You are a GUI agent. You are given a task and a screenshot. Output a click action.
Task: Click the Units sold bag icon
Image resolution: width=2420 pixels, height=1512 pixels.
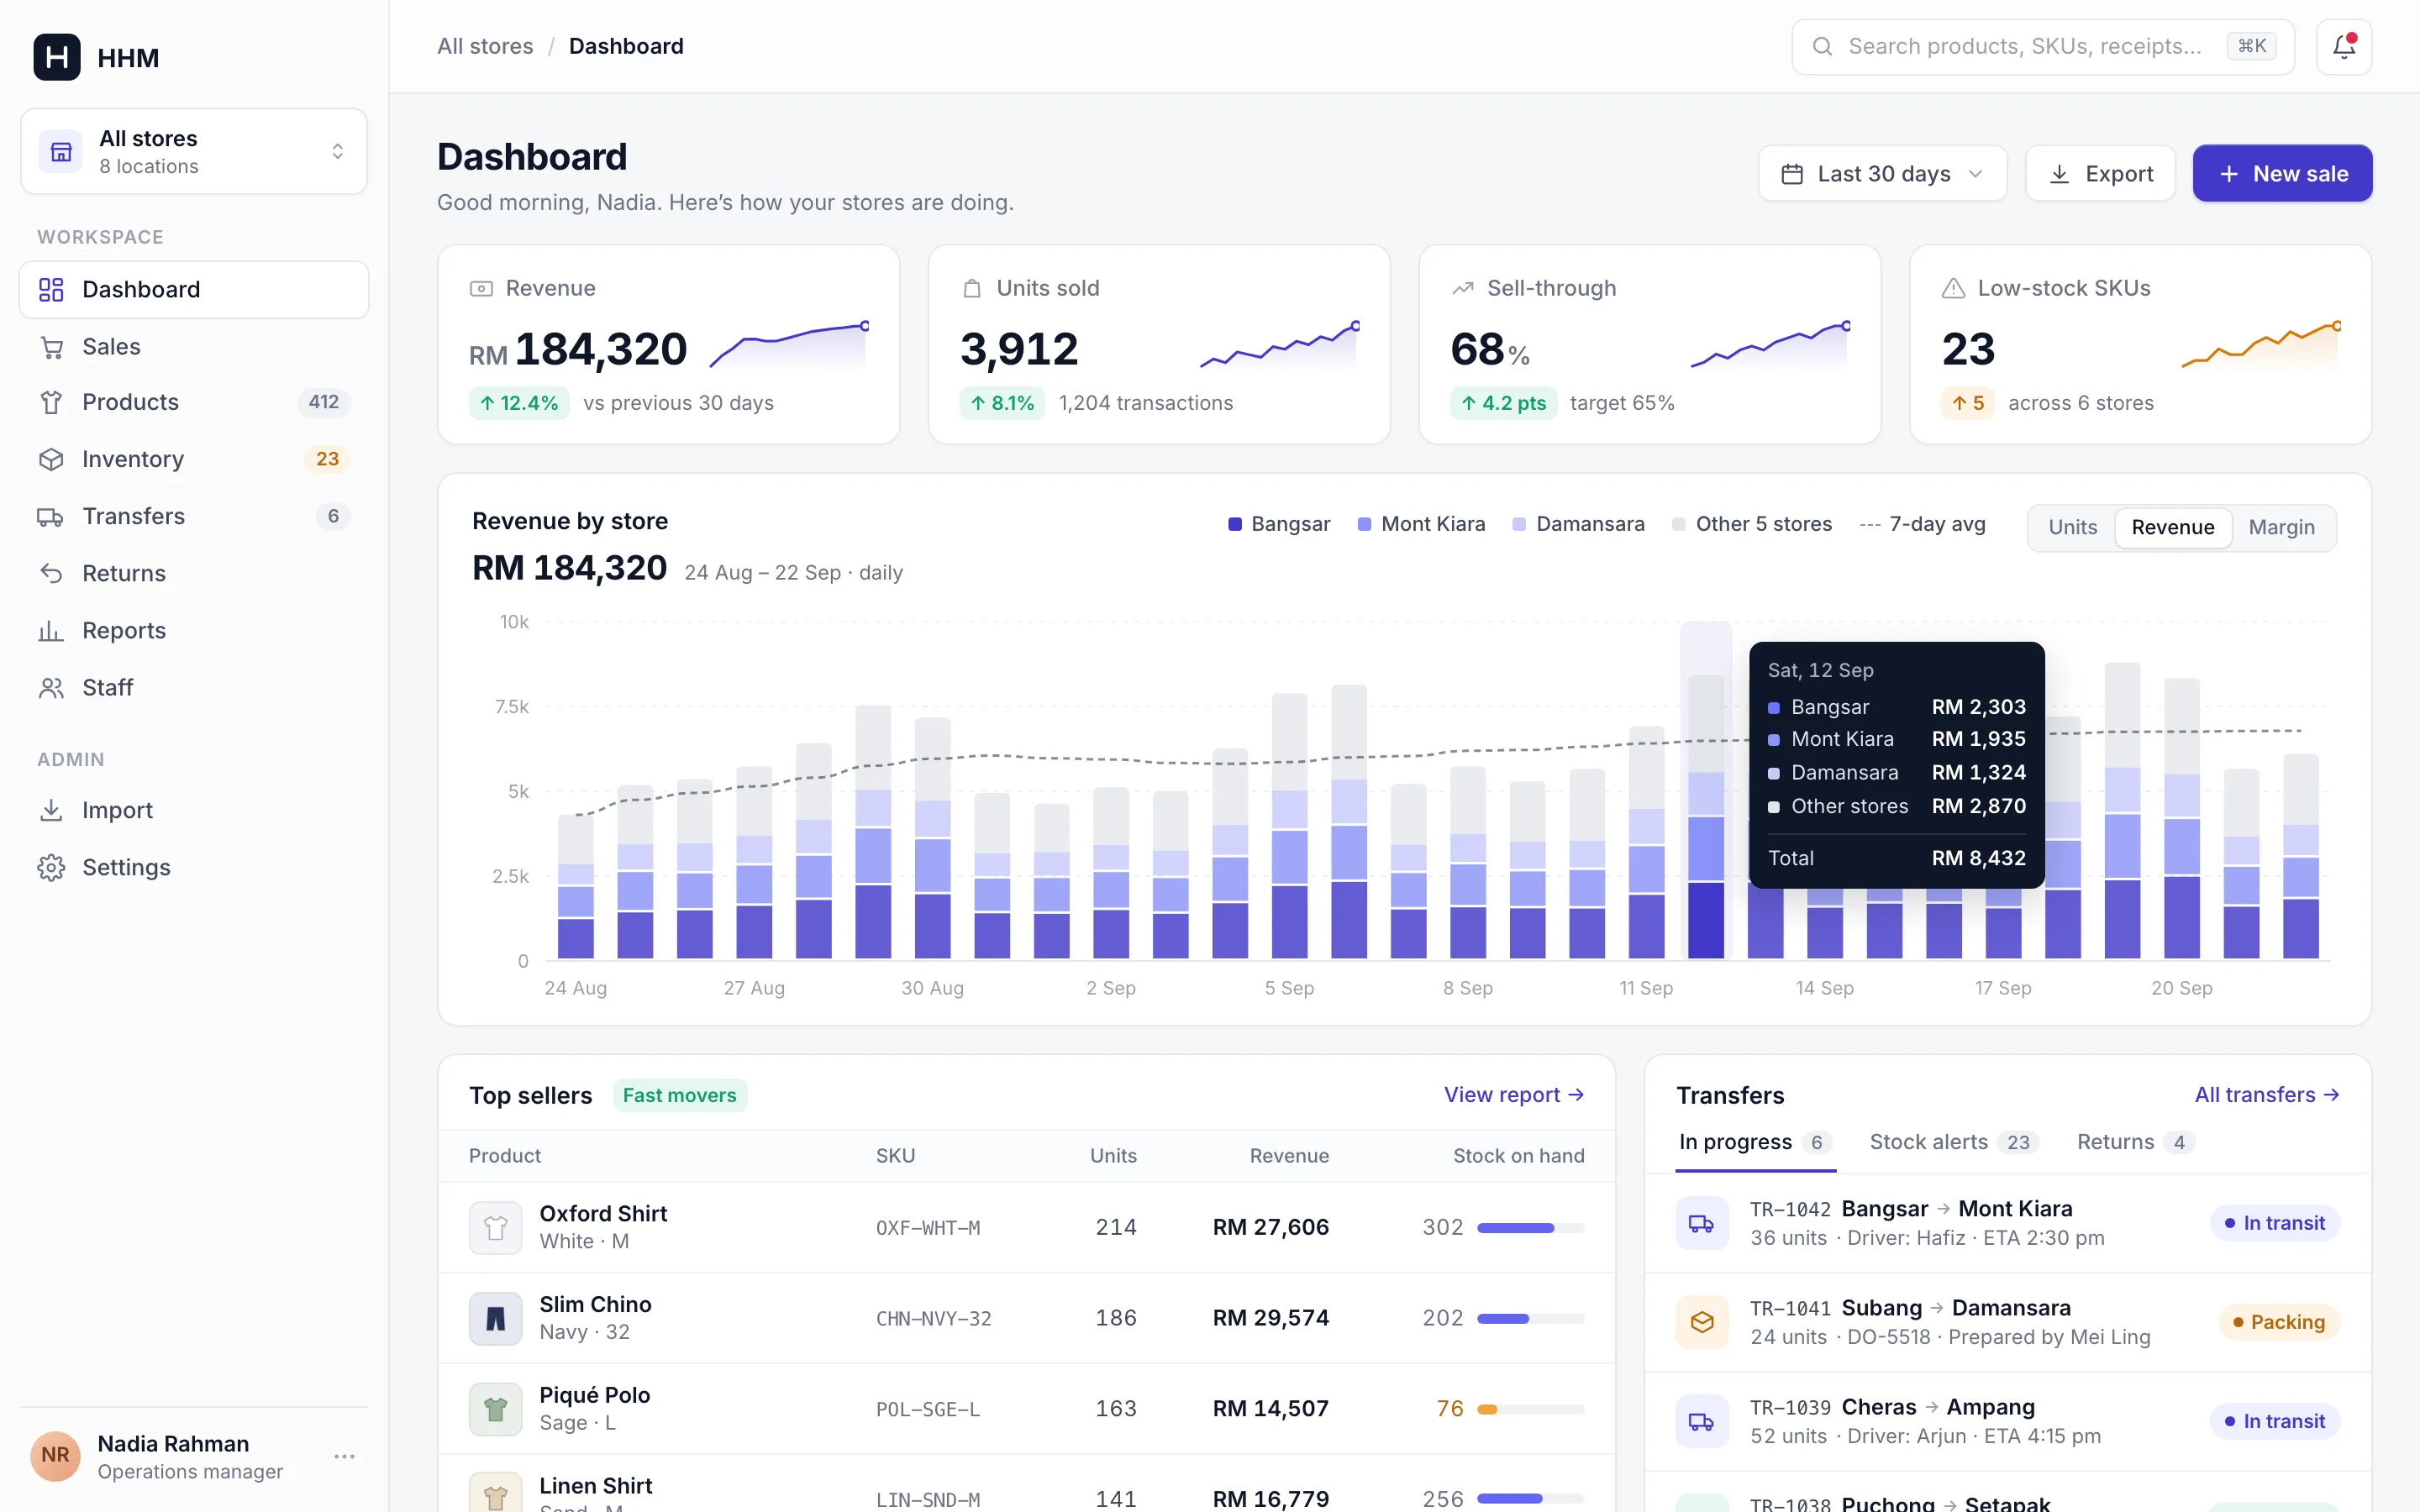971,288
